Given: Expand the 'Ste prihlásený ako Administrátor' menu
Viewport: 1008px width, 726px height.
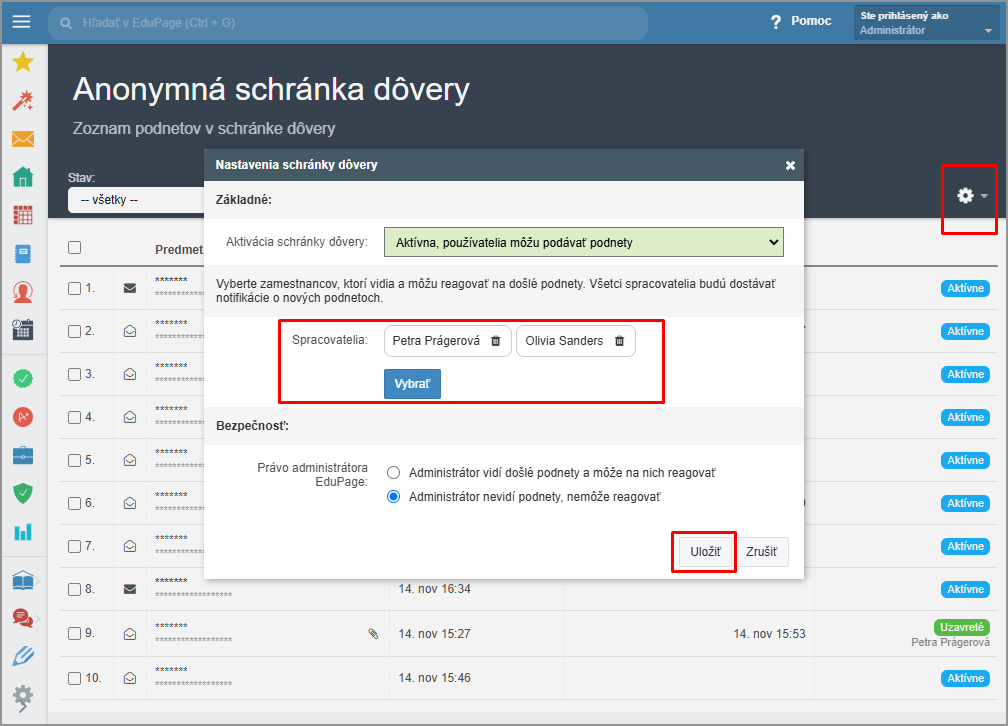Looking at the screenshot, I should coord(926,23).
